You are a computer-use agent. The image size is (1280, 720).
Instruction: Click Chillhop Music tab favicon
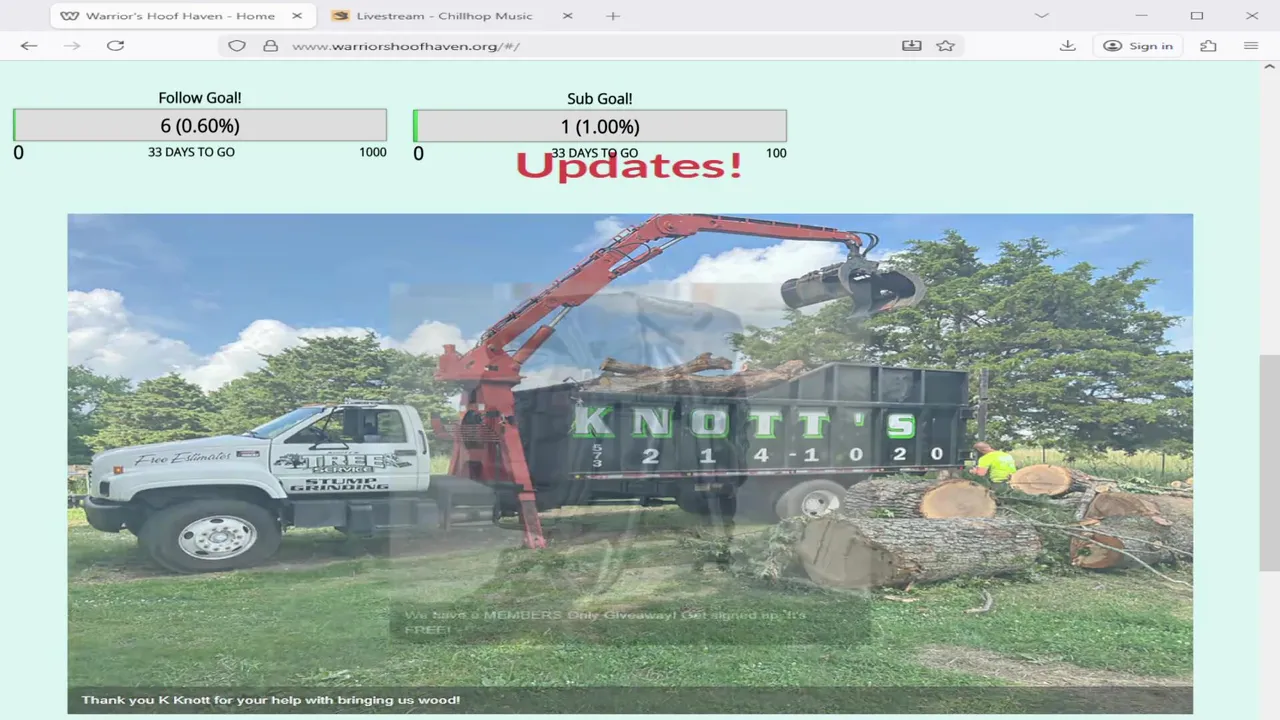[x=340, y=16]
